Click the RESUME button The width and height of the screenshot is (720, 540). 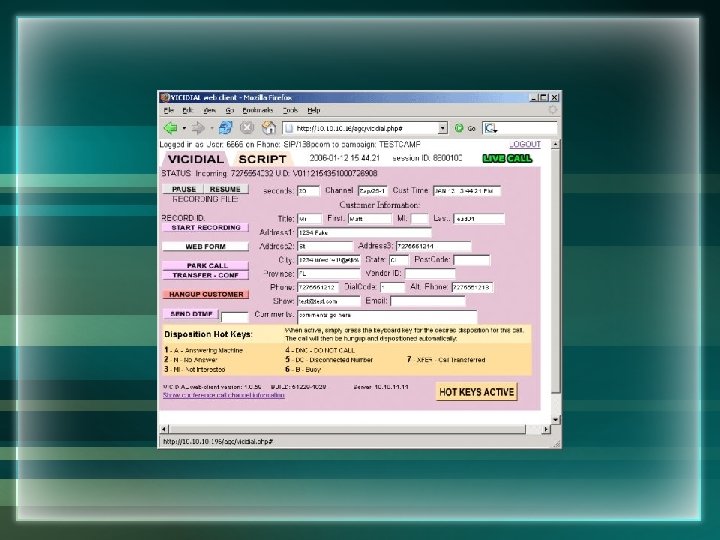pos(226,189)
